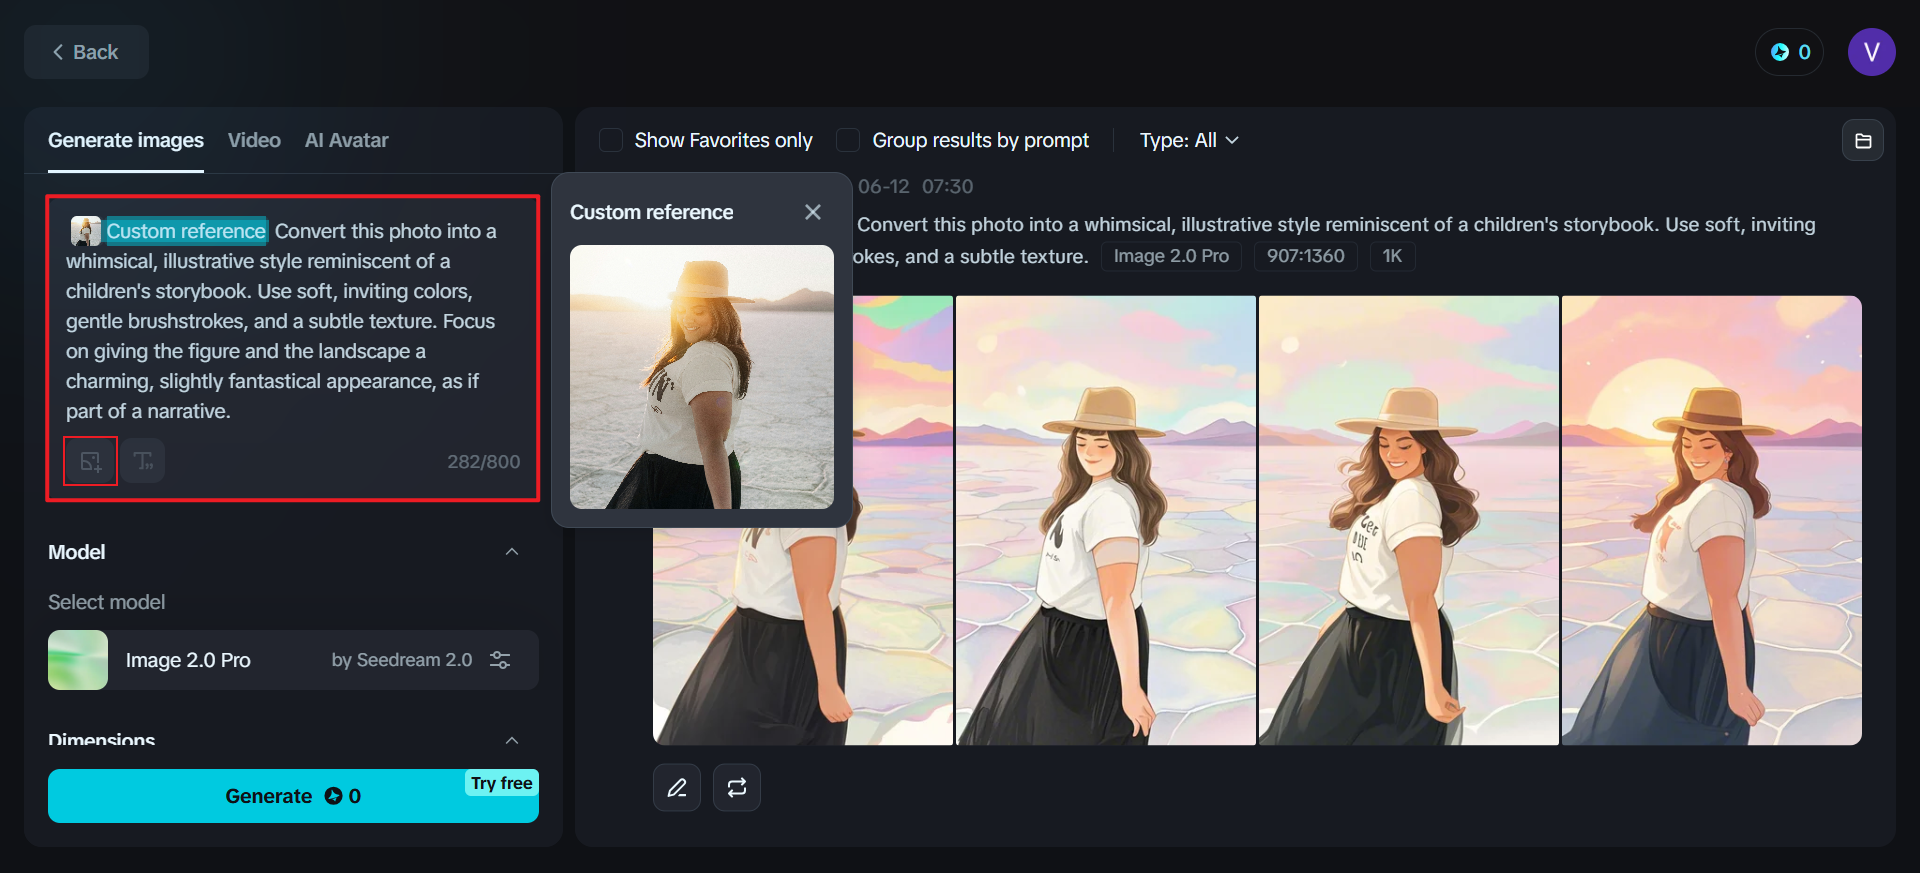Open the second generated storybook image
The height and width of the screenshot is (873, 1920).
point(1106,520)
